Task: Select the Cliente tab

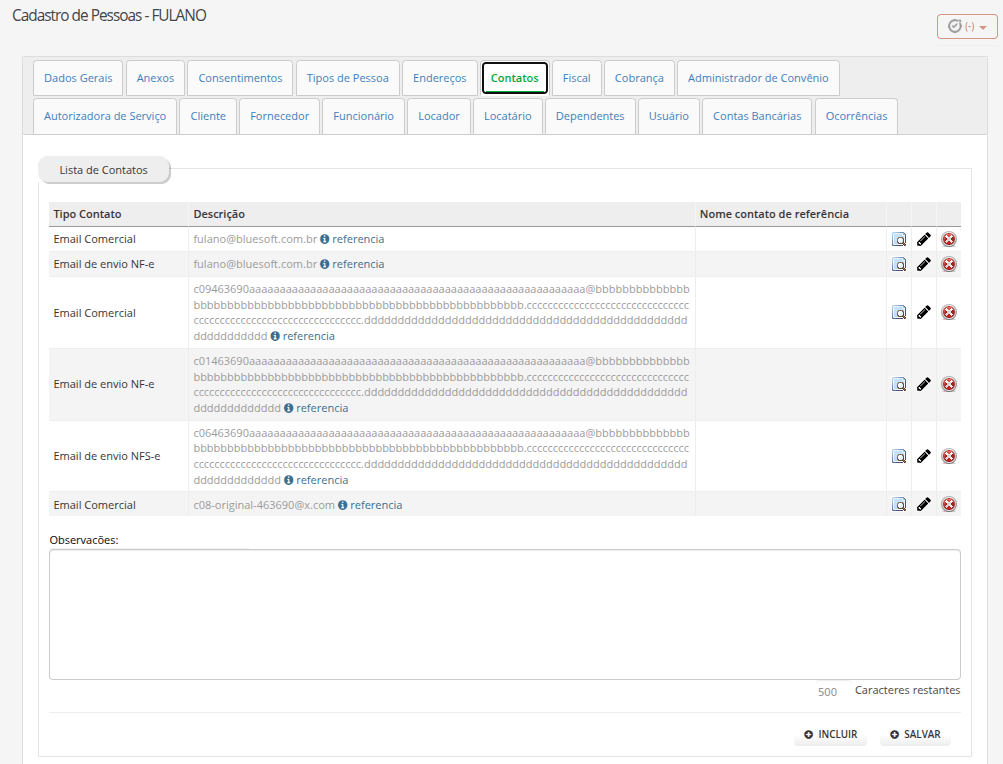Action: tap(208, 116)
